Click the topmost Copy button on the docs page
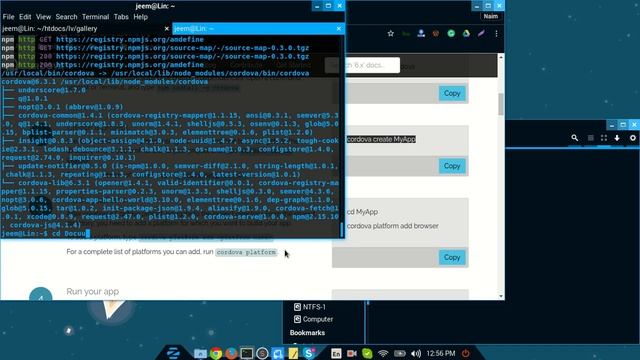 click(452, 93)
